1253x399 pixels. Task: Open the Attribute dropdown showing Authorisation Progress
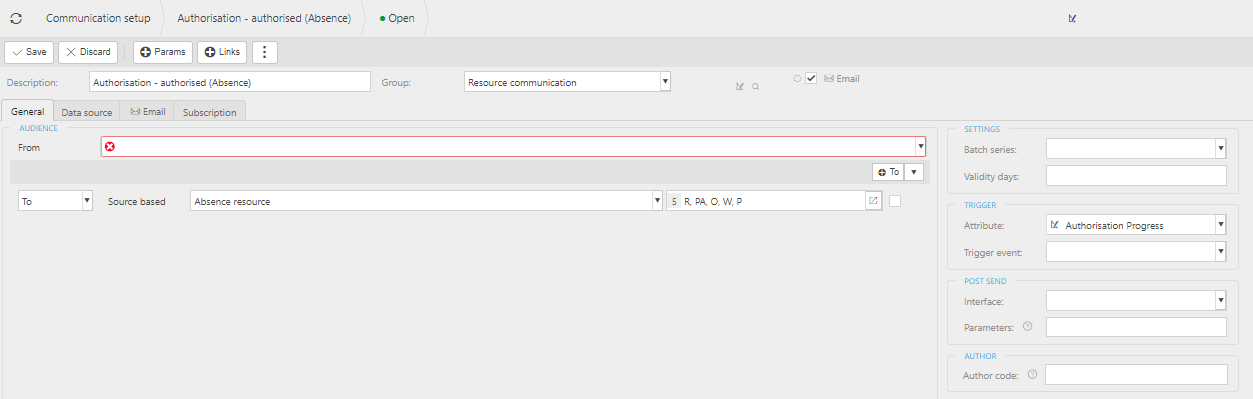(x=1221, y=225)
